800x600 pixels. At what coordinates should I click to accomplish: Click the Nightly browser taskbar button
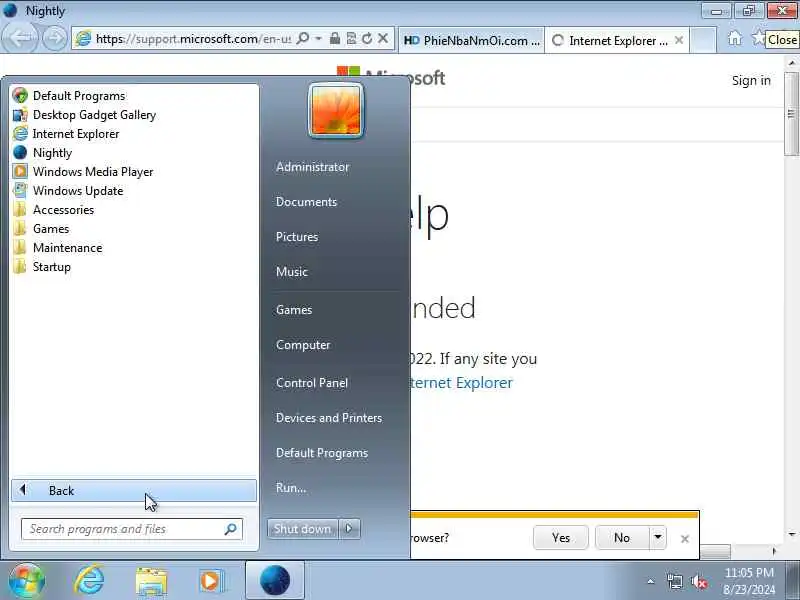pyautogui.click(x=275, y=581)
